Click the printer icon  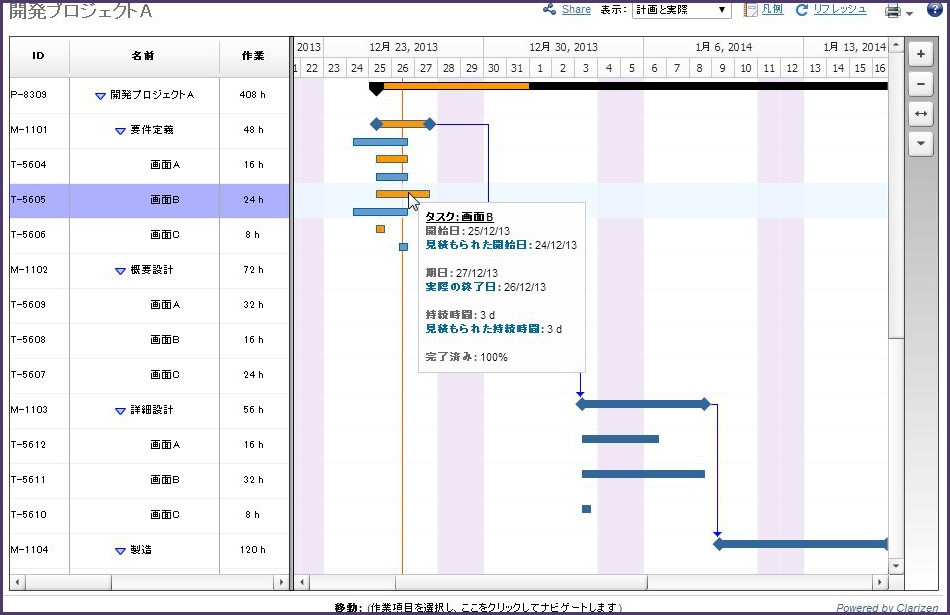tap(893, 11)
